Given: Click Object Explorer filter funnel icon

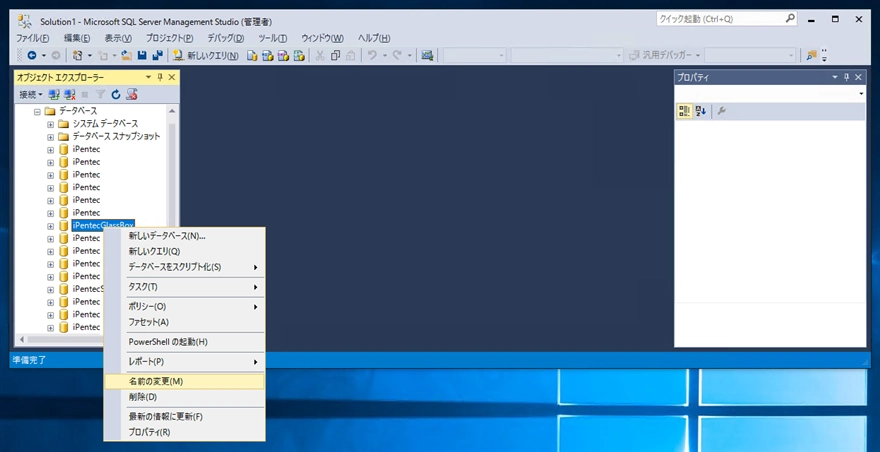Looking at the screenshot, I should (100, 94).
